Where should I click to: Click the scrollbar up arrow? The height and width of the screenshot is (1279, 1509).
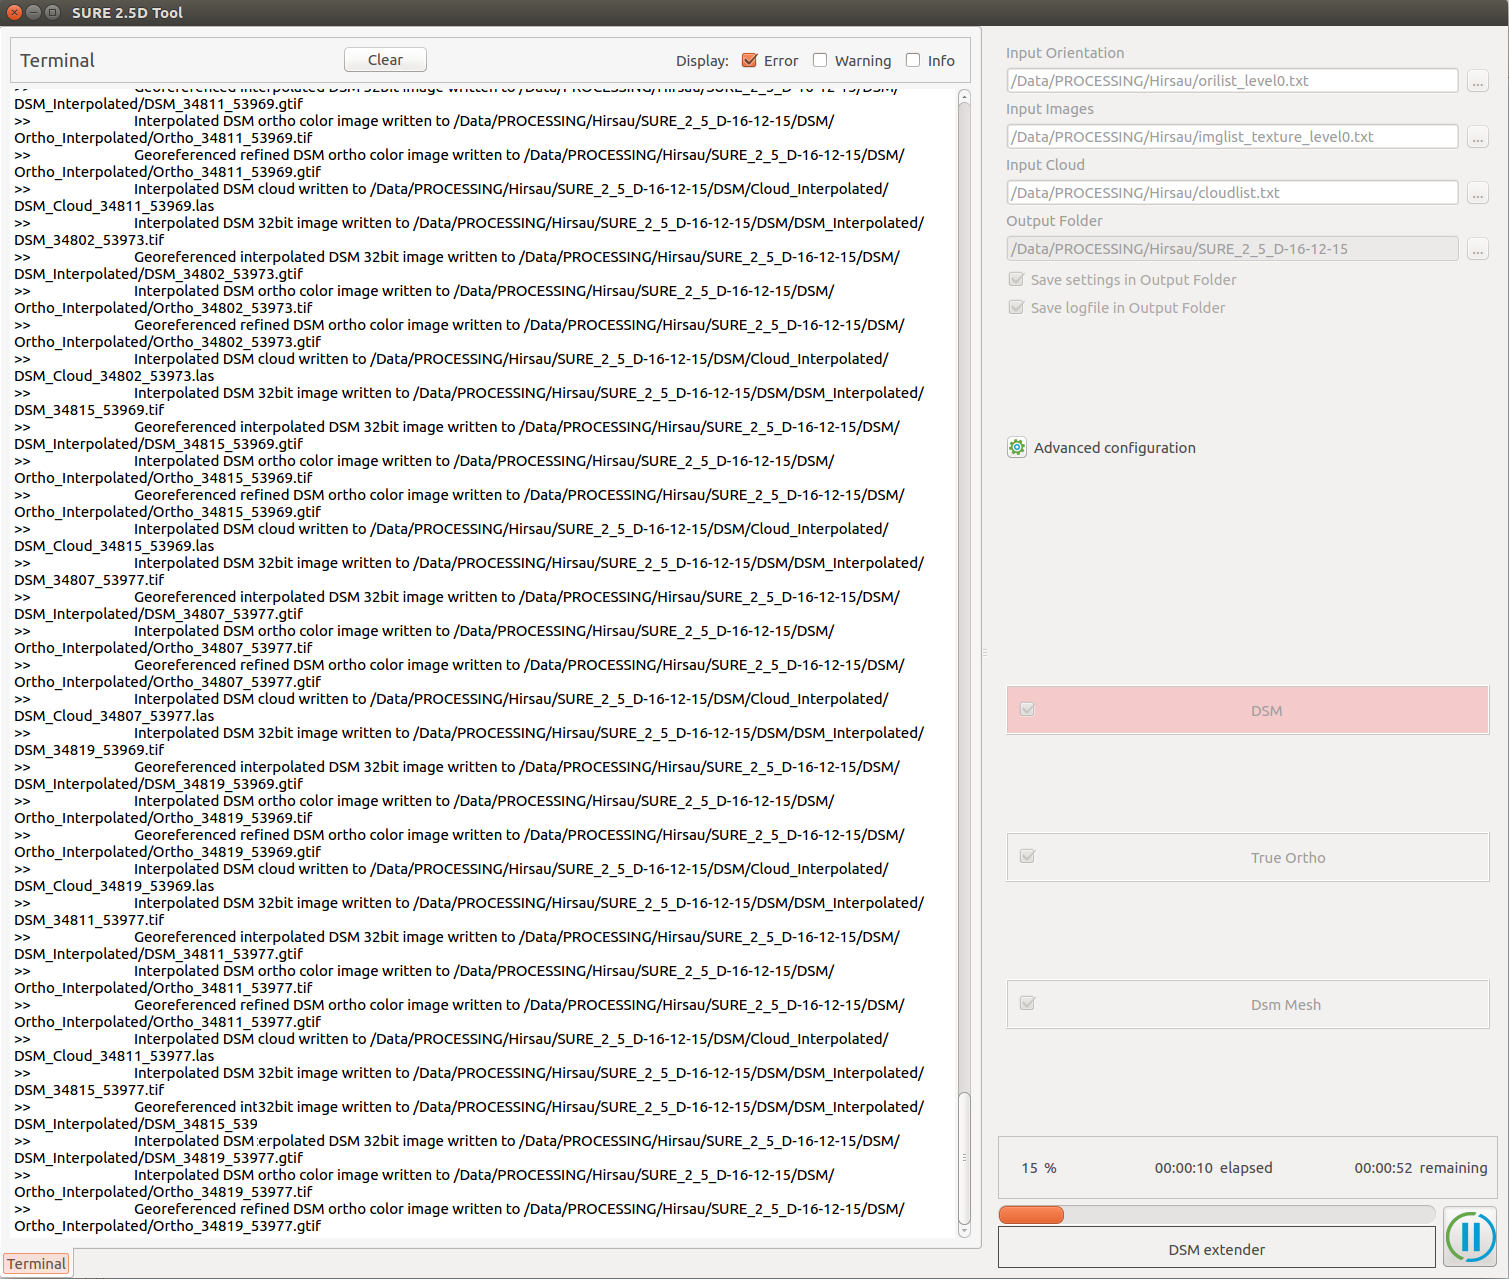click(x=964, y=97)
